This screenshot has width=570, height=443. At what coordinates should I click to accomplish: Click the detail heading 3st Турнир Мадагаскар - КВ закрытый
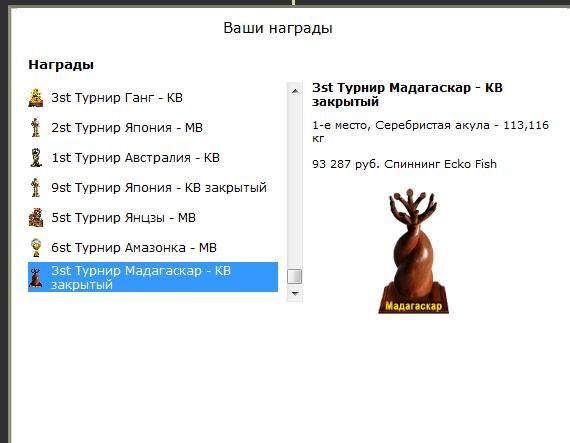click(407, 94)
